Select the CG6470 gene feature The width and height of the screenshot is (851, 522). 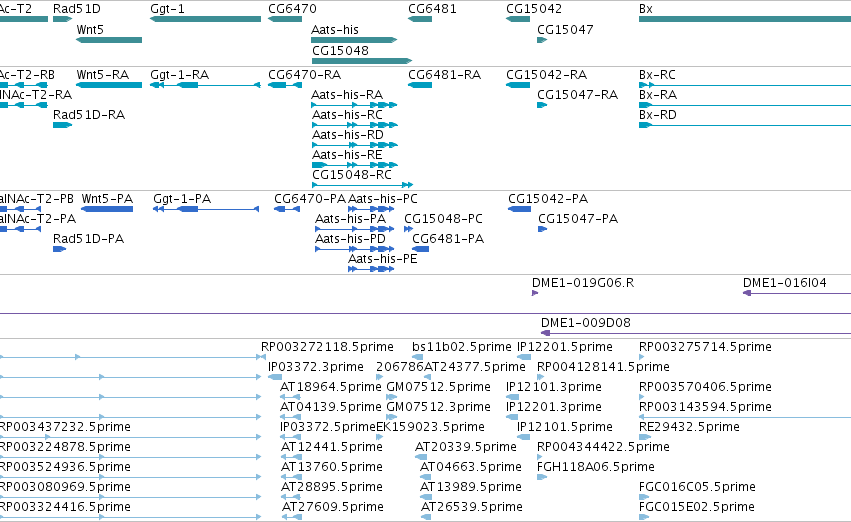pos(285,19)
